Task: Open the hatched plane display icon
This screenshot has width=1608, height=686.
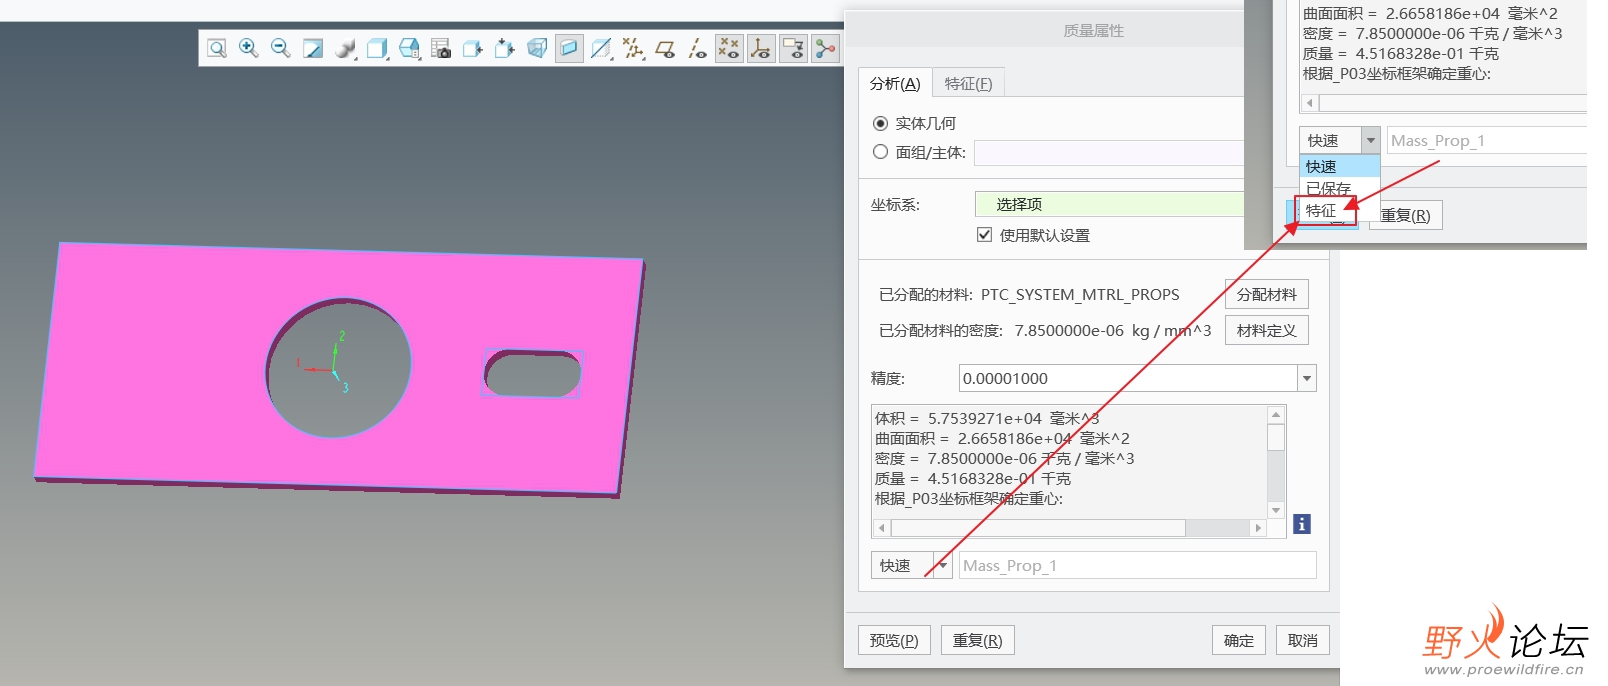Action: (601, 48)
